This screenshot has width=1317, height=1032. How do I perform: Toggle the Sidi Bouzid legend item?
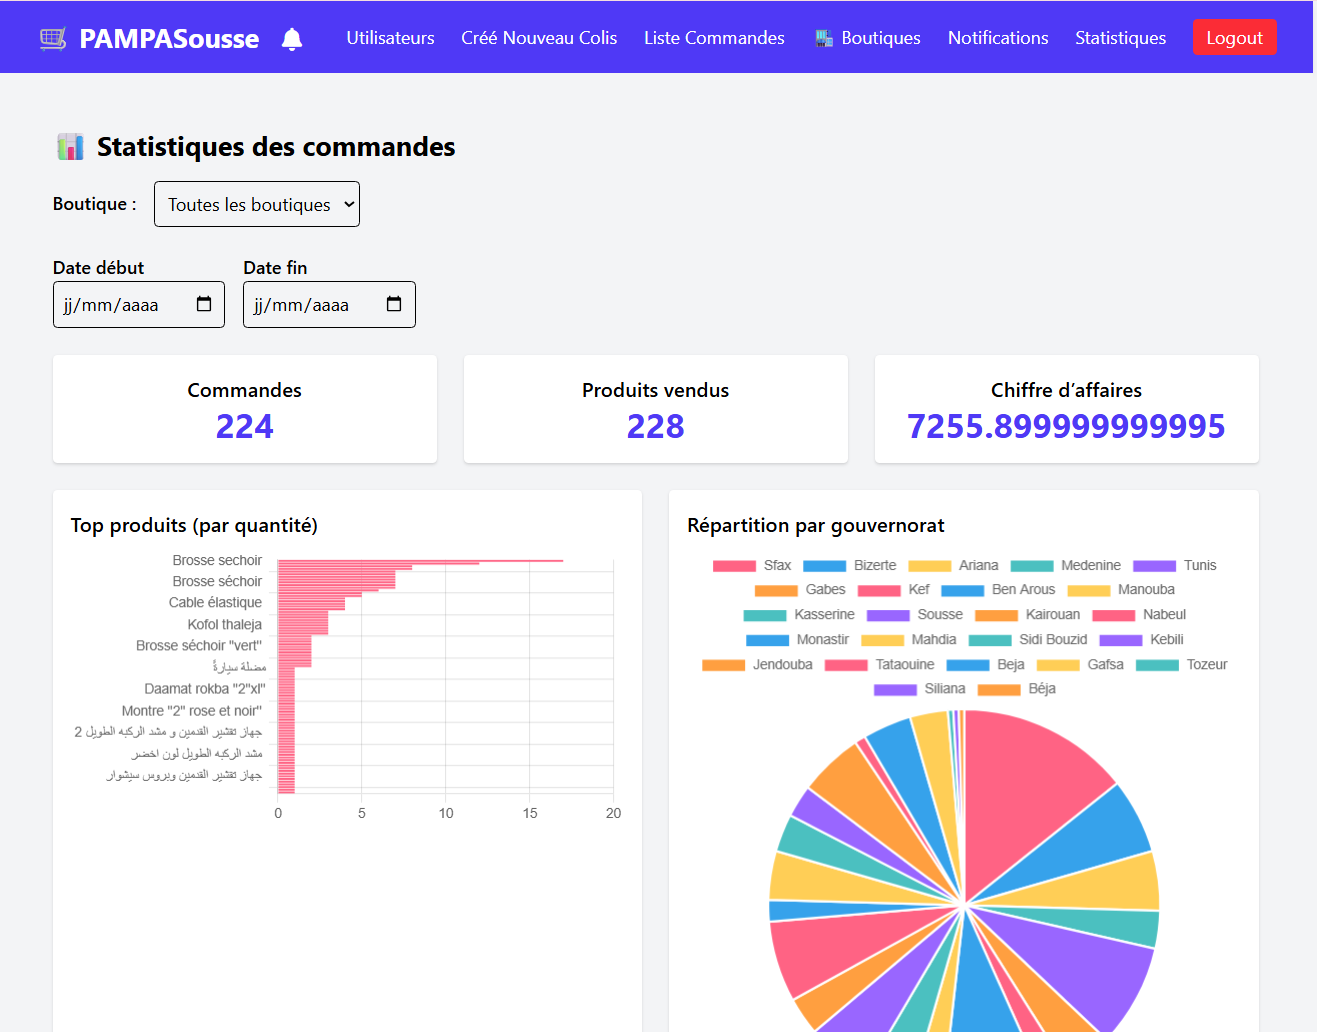[x=1028, y=640]
